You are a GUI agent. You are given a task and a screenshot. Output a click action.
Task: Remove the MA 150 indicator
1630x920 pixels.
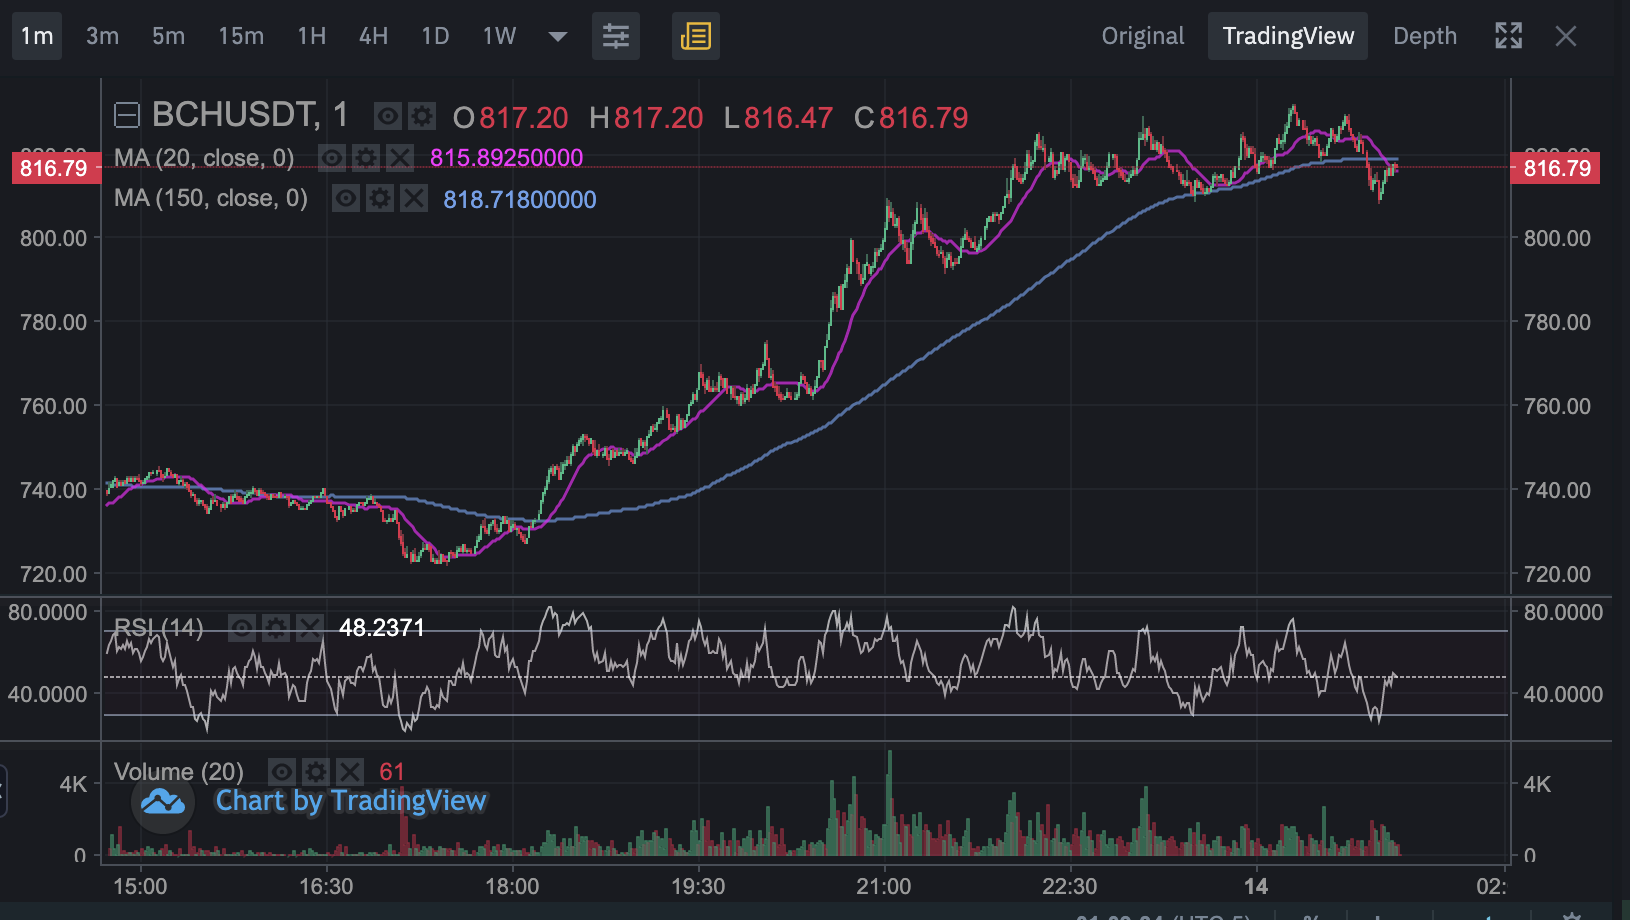(x=414, y=198)
